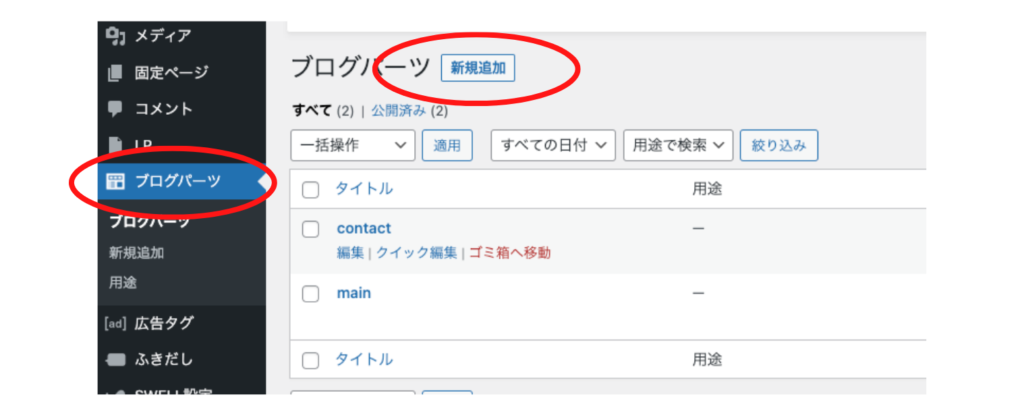
Task: Click the Media (メディア) sidebar icon
Action: [115, 37]
